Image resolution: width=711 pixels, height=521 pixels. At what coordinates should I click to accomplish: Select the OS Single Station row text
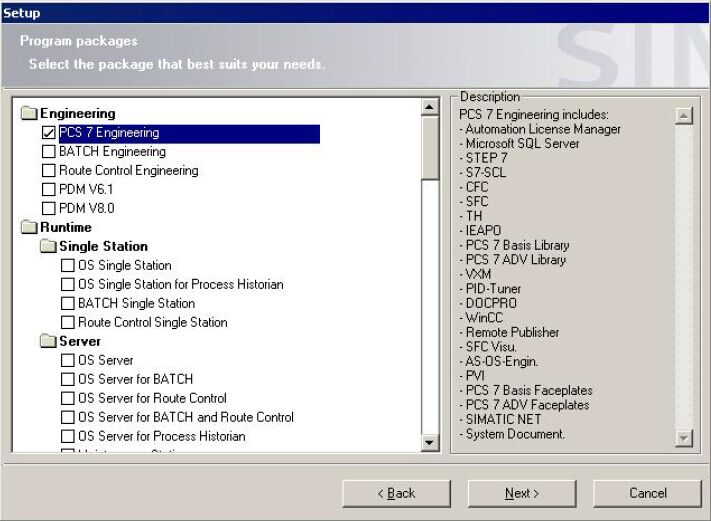click(125, 265)
